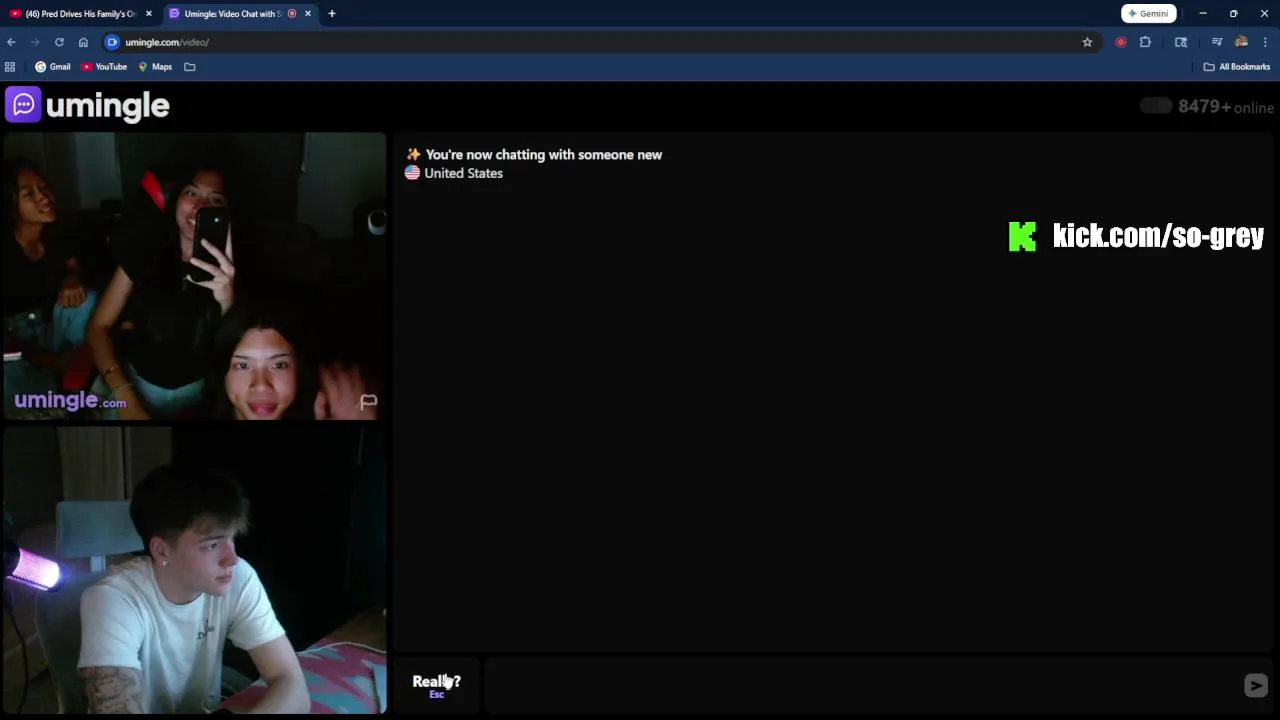The width and height of the screenshot is (1280, 720).
Task: Go back with the browser back arrow
Action: 11,42
